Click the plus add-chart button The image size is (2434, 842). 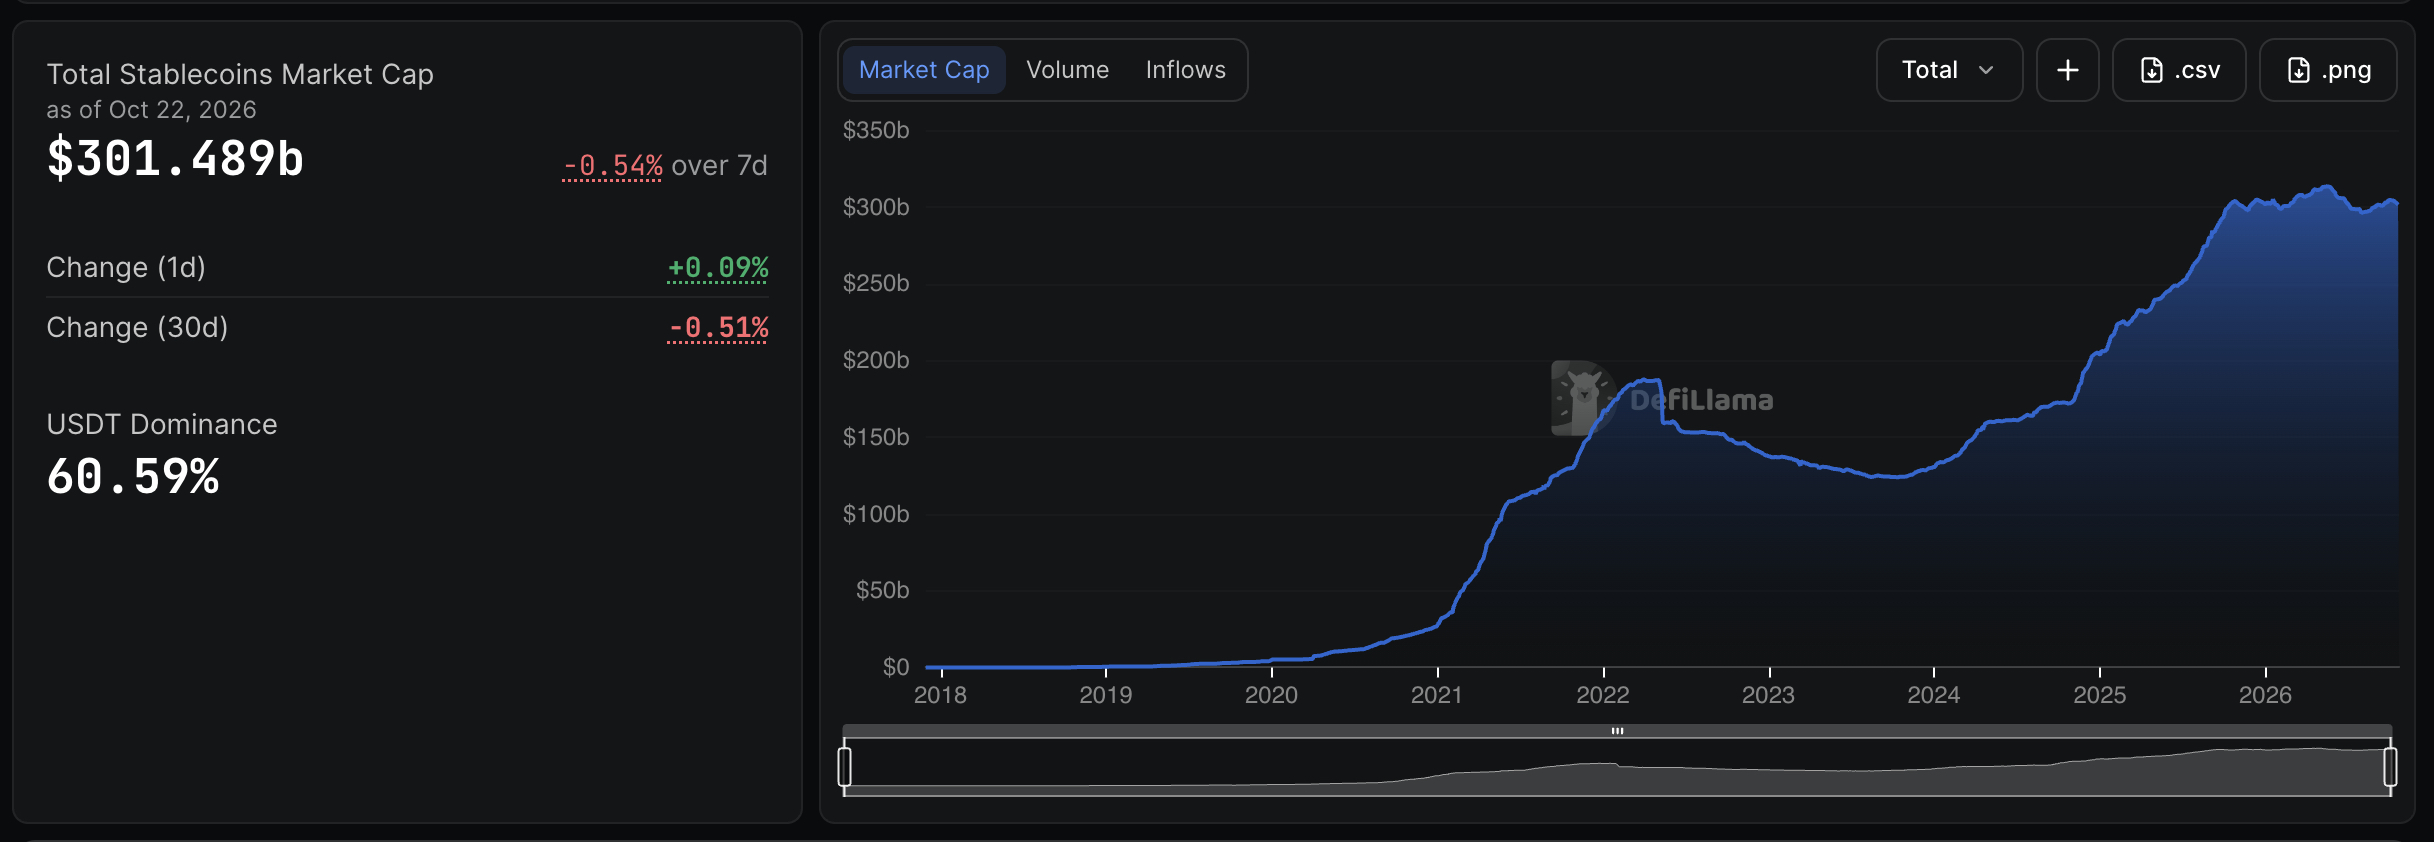[x=2067, y=70]
